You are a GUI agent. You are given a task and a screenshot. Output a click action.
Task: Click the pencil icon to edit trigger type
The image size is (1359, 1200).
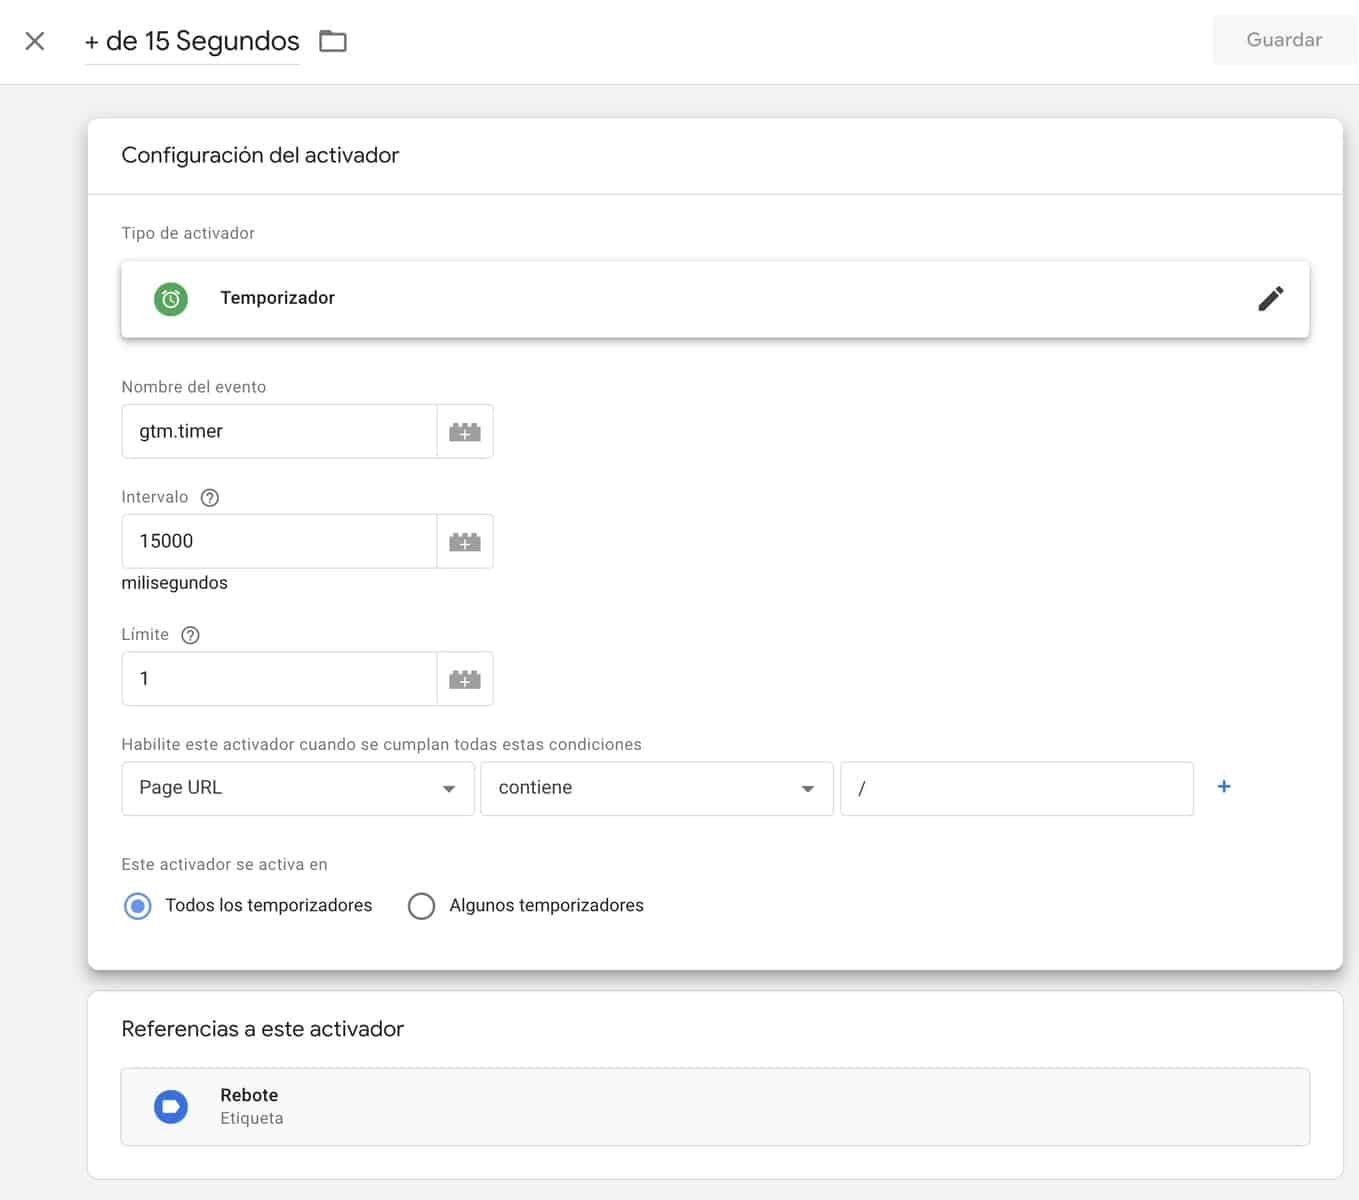pos(1270,298)
